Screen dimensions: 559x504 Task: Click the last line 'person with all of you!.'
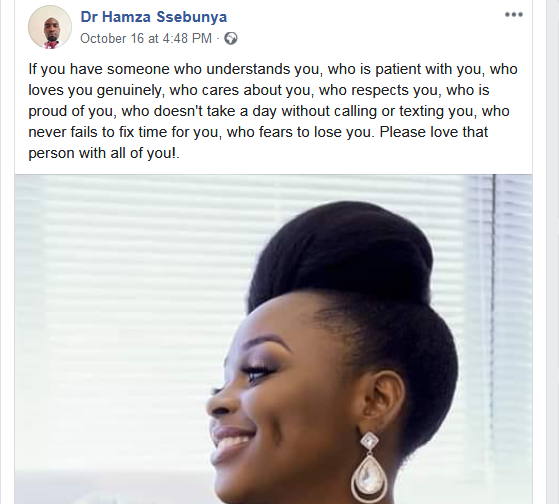104,153
